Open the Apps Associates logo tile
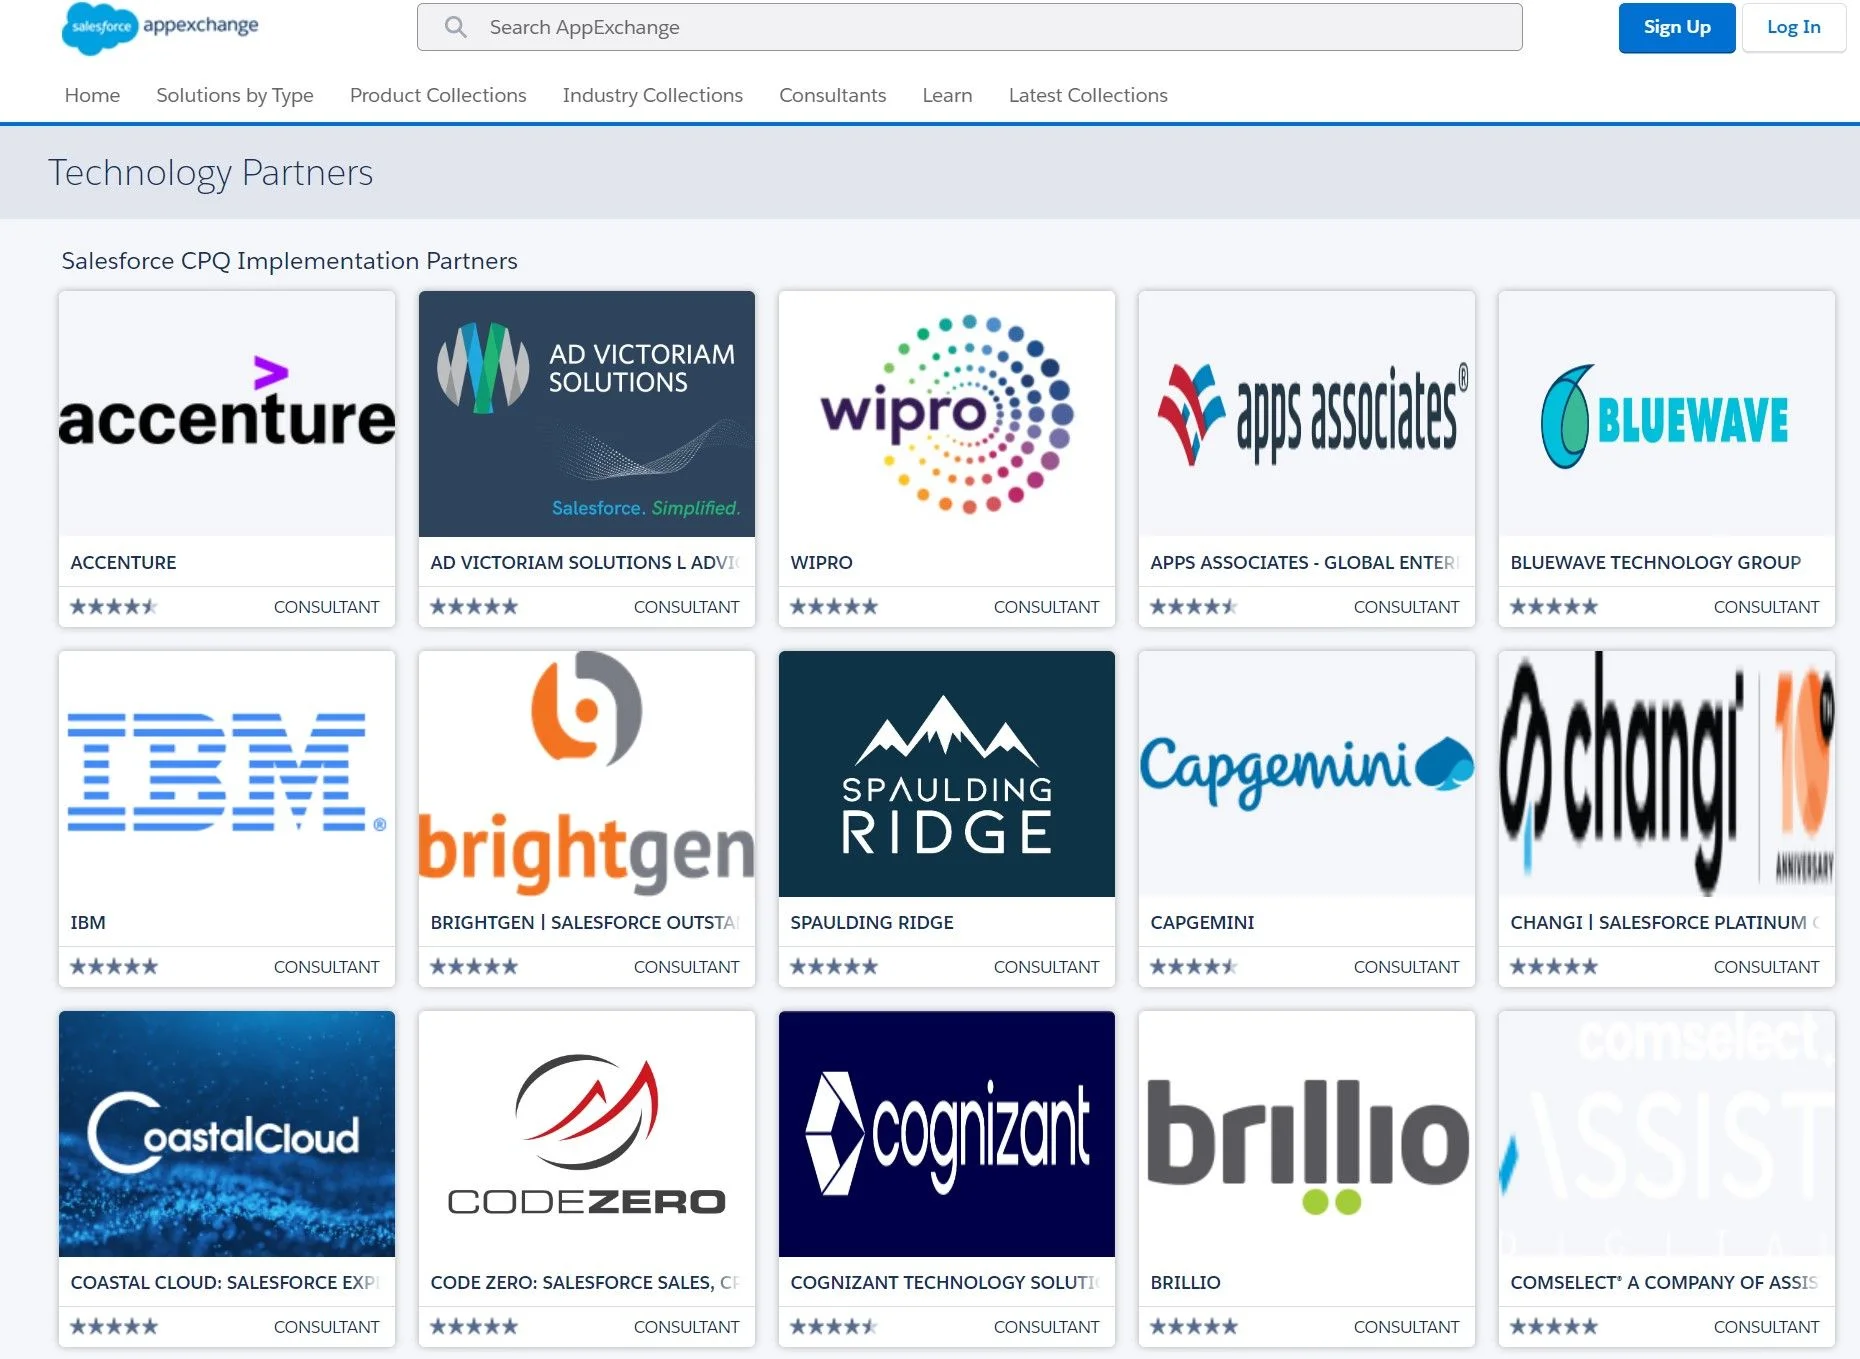This screenshot has height=1359, width=1860. tap(1307, 414)
